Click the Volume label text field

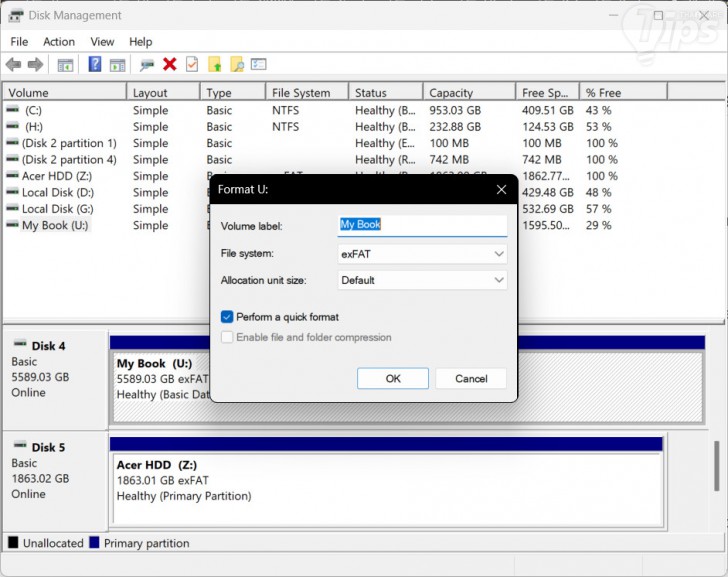pos(422,225)
